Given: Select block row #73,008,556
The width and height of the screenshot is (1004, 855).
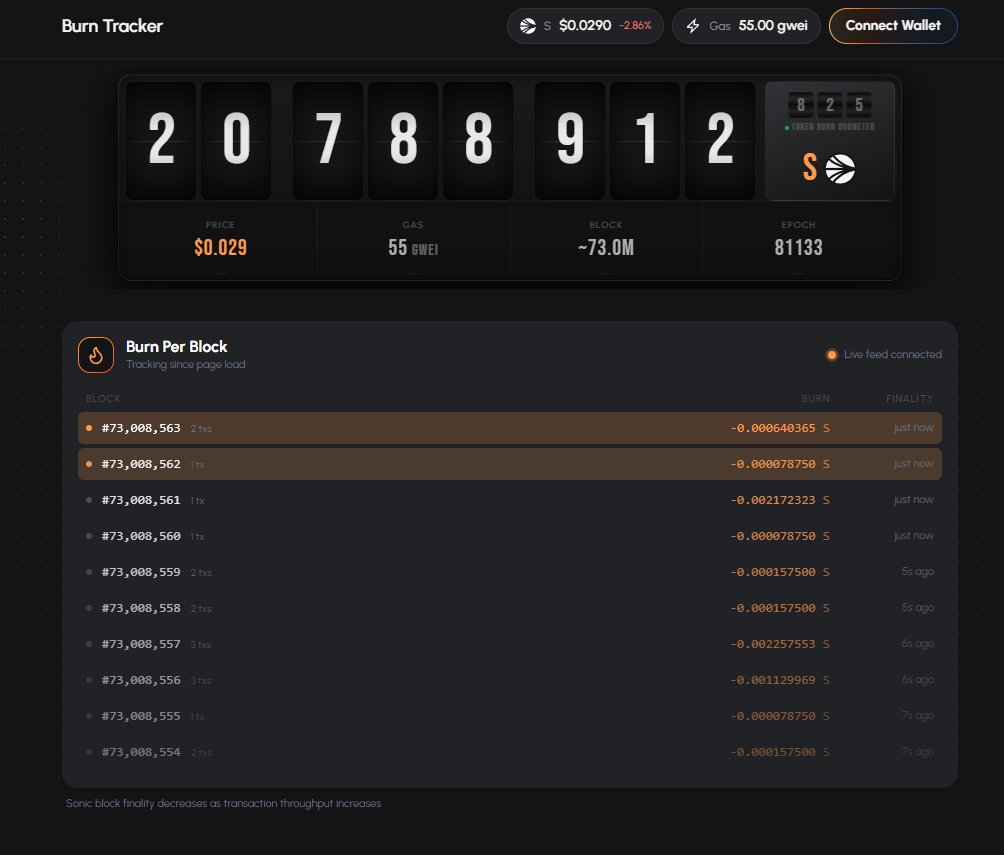Looking at the screenshot, I should [x=510, y=680].
